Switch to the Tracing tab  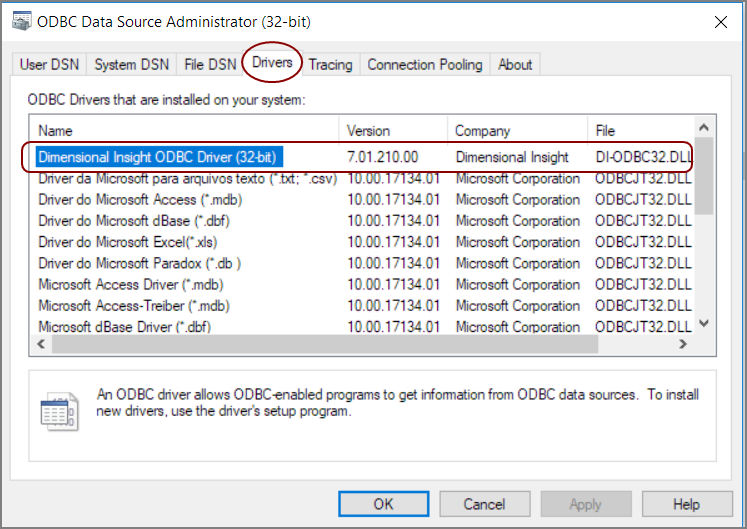331,64
